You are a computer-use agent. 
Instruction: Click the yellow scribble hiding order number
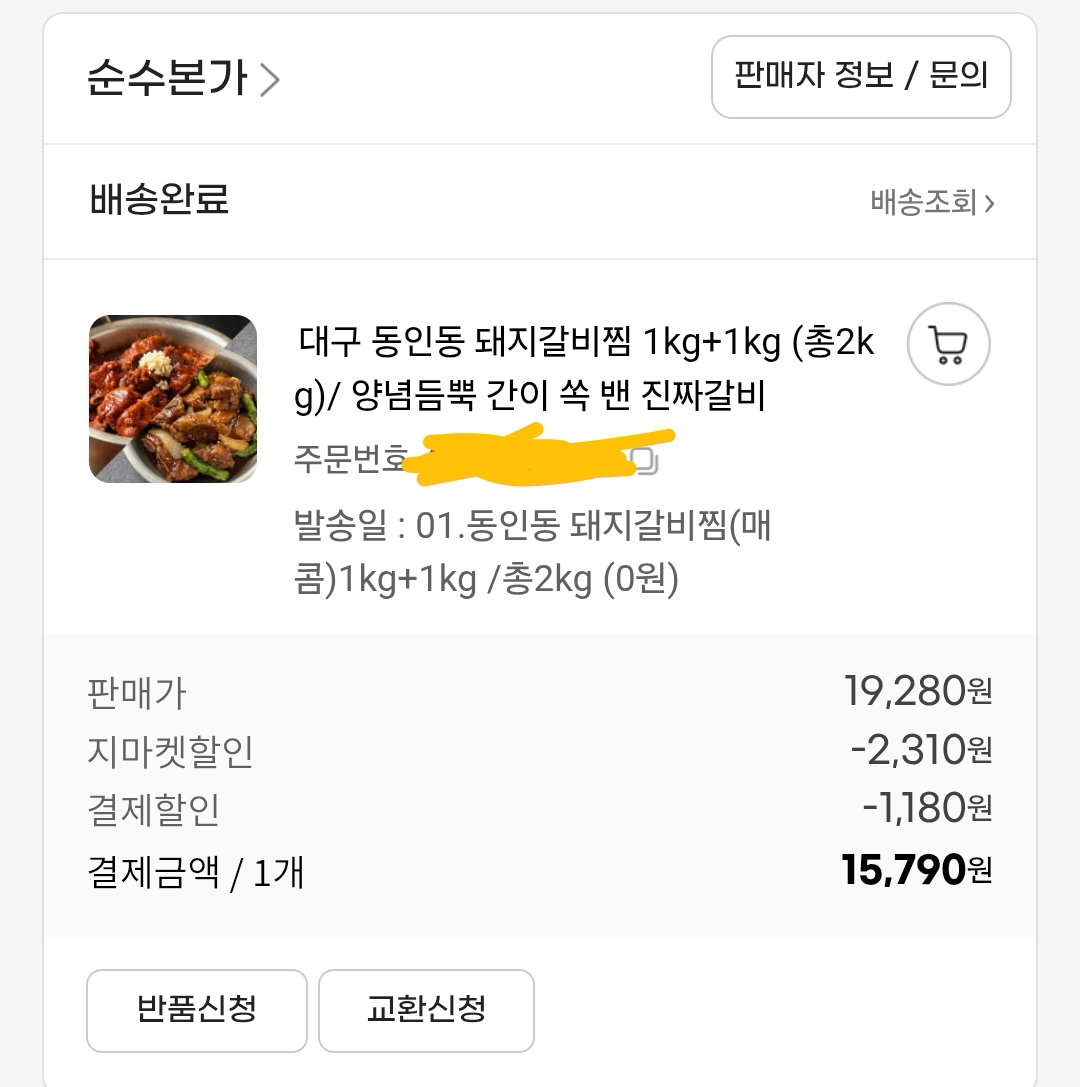[x=537, y=455]
